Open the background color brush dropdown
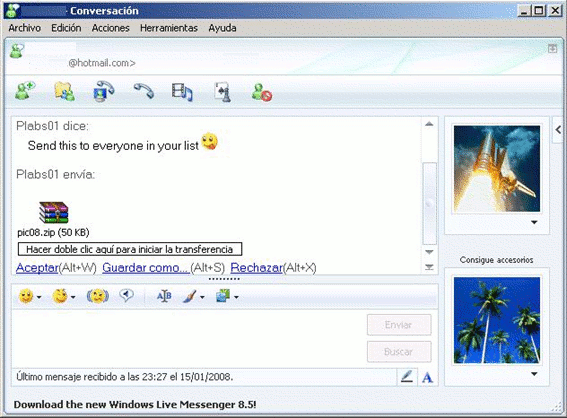 coord(202,297)
